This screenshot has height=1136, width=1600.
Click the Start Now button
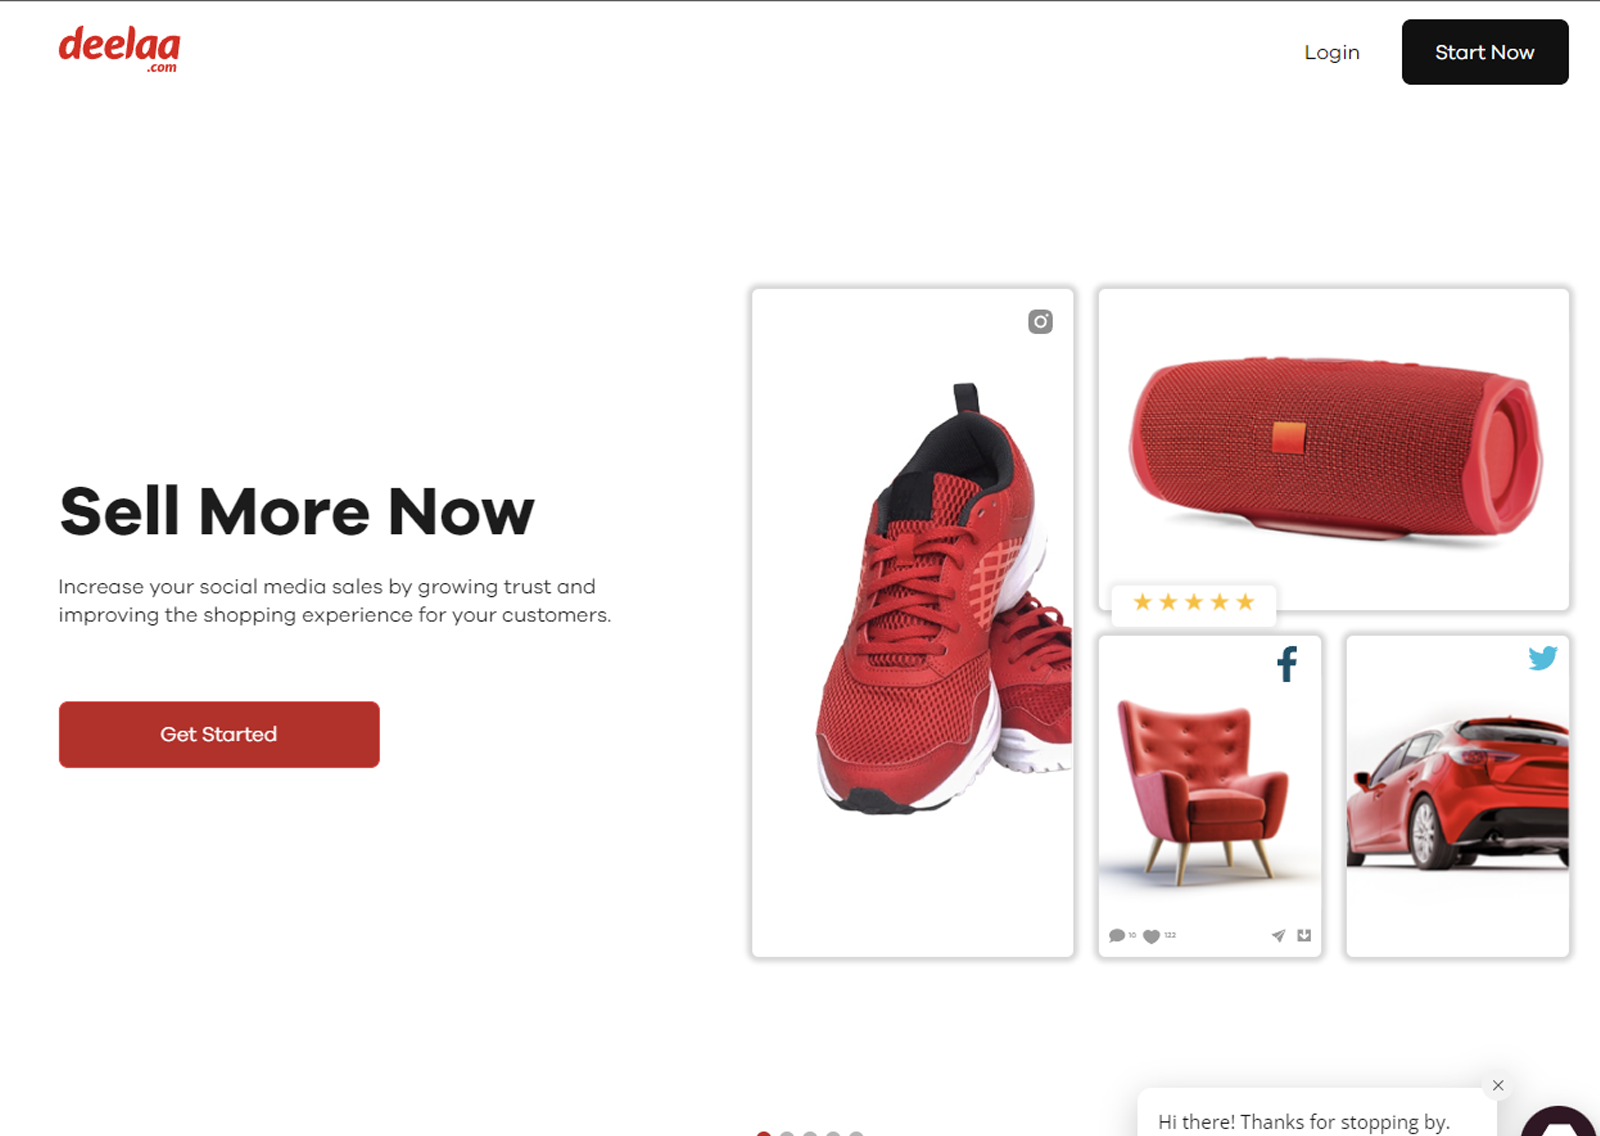coord(1484,52)
